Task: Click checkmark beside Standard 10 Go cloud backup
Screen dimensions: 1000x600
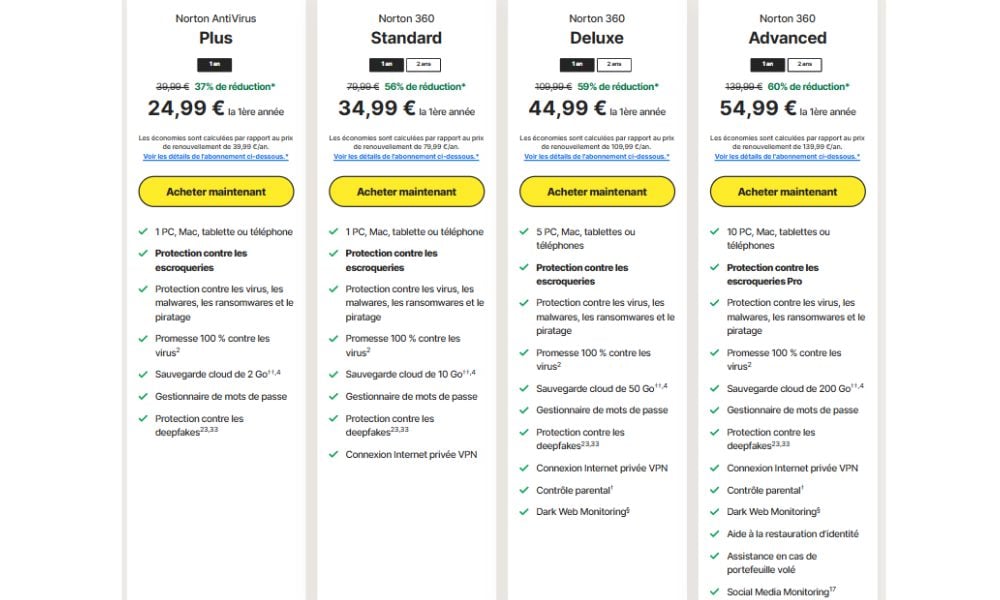Action: pyautogui.click(x=334, y=374)
